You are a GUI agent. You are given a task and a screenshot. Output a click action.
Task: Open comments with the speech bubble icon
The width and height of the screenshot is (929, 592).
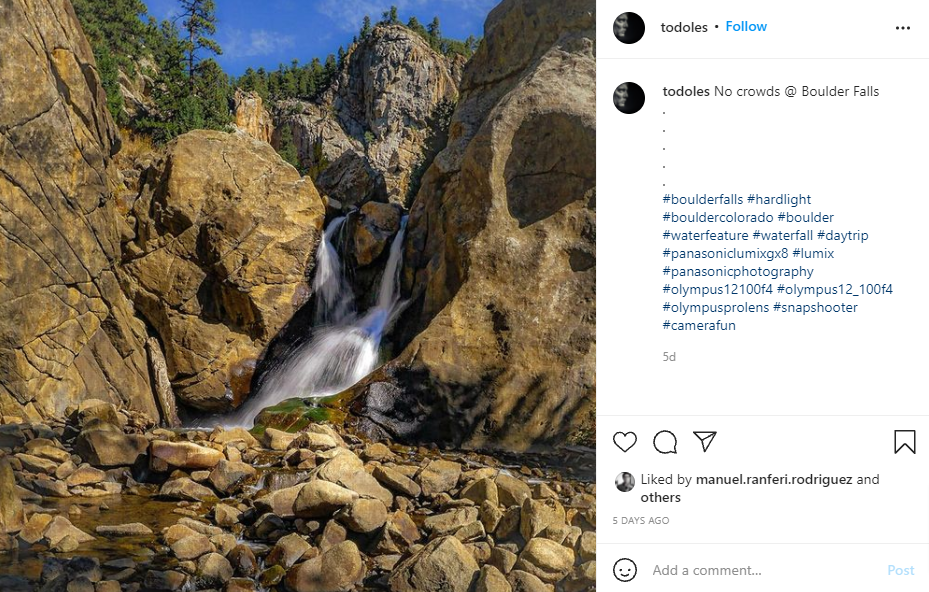click(x=665, y=442)
